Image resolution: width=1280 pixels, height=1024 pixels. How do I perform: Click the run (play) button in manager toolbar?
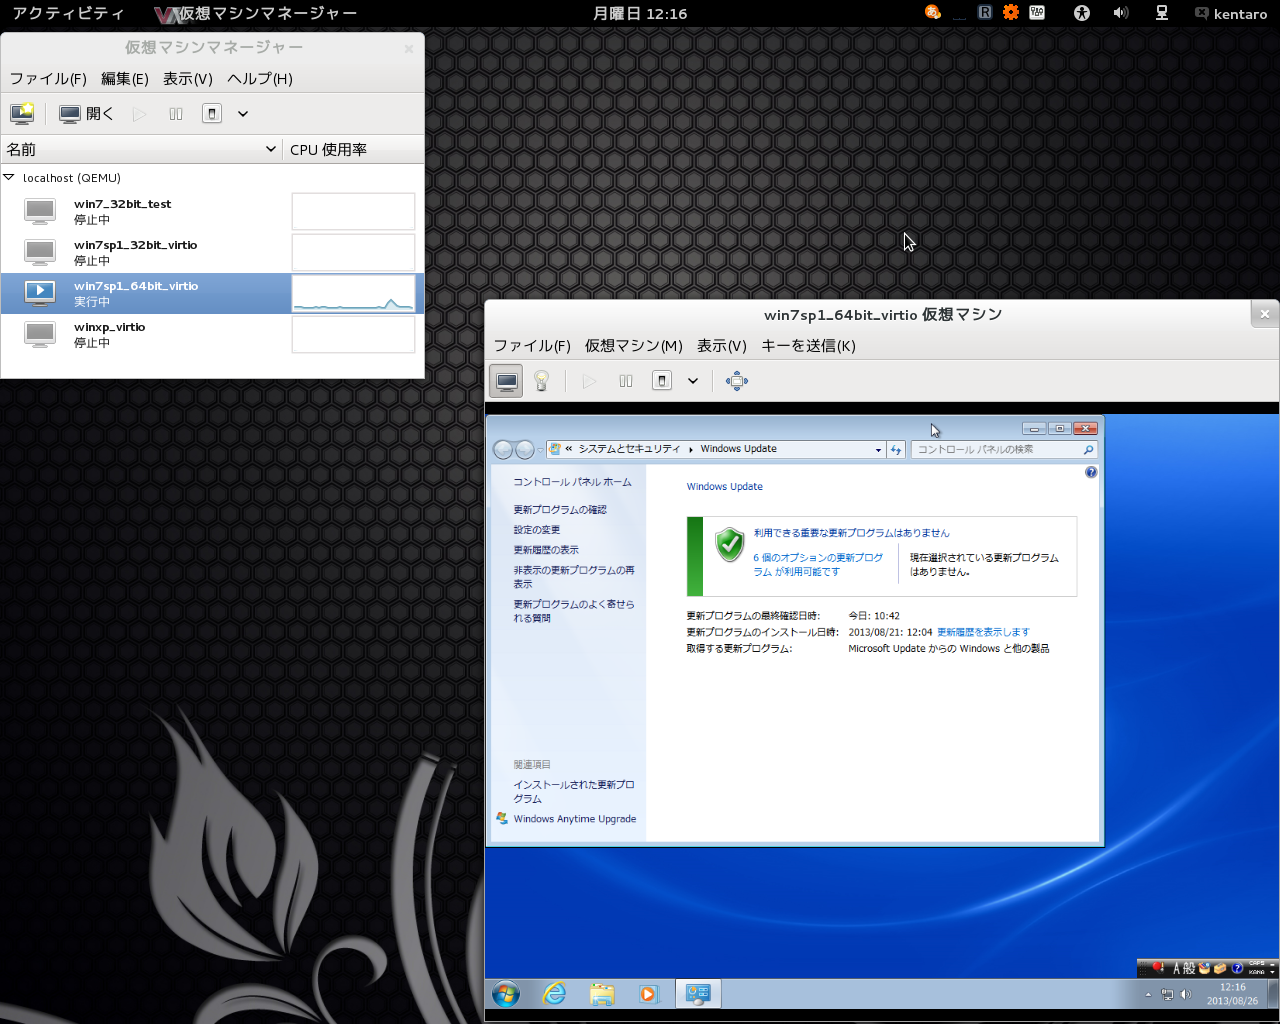click(140, 114)
